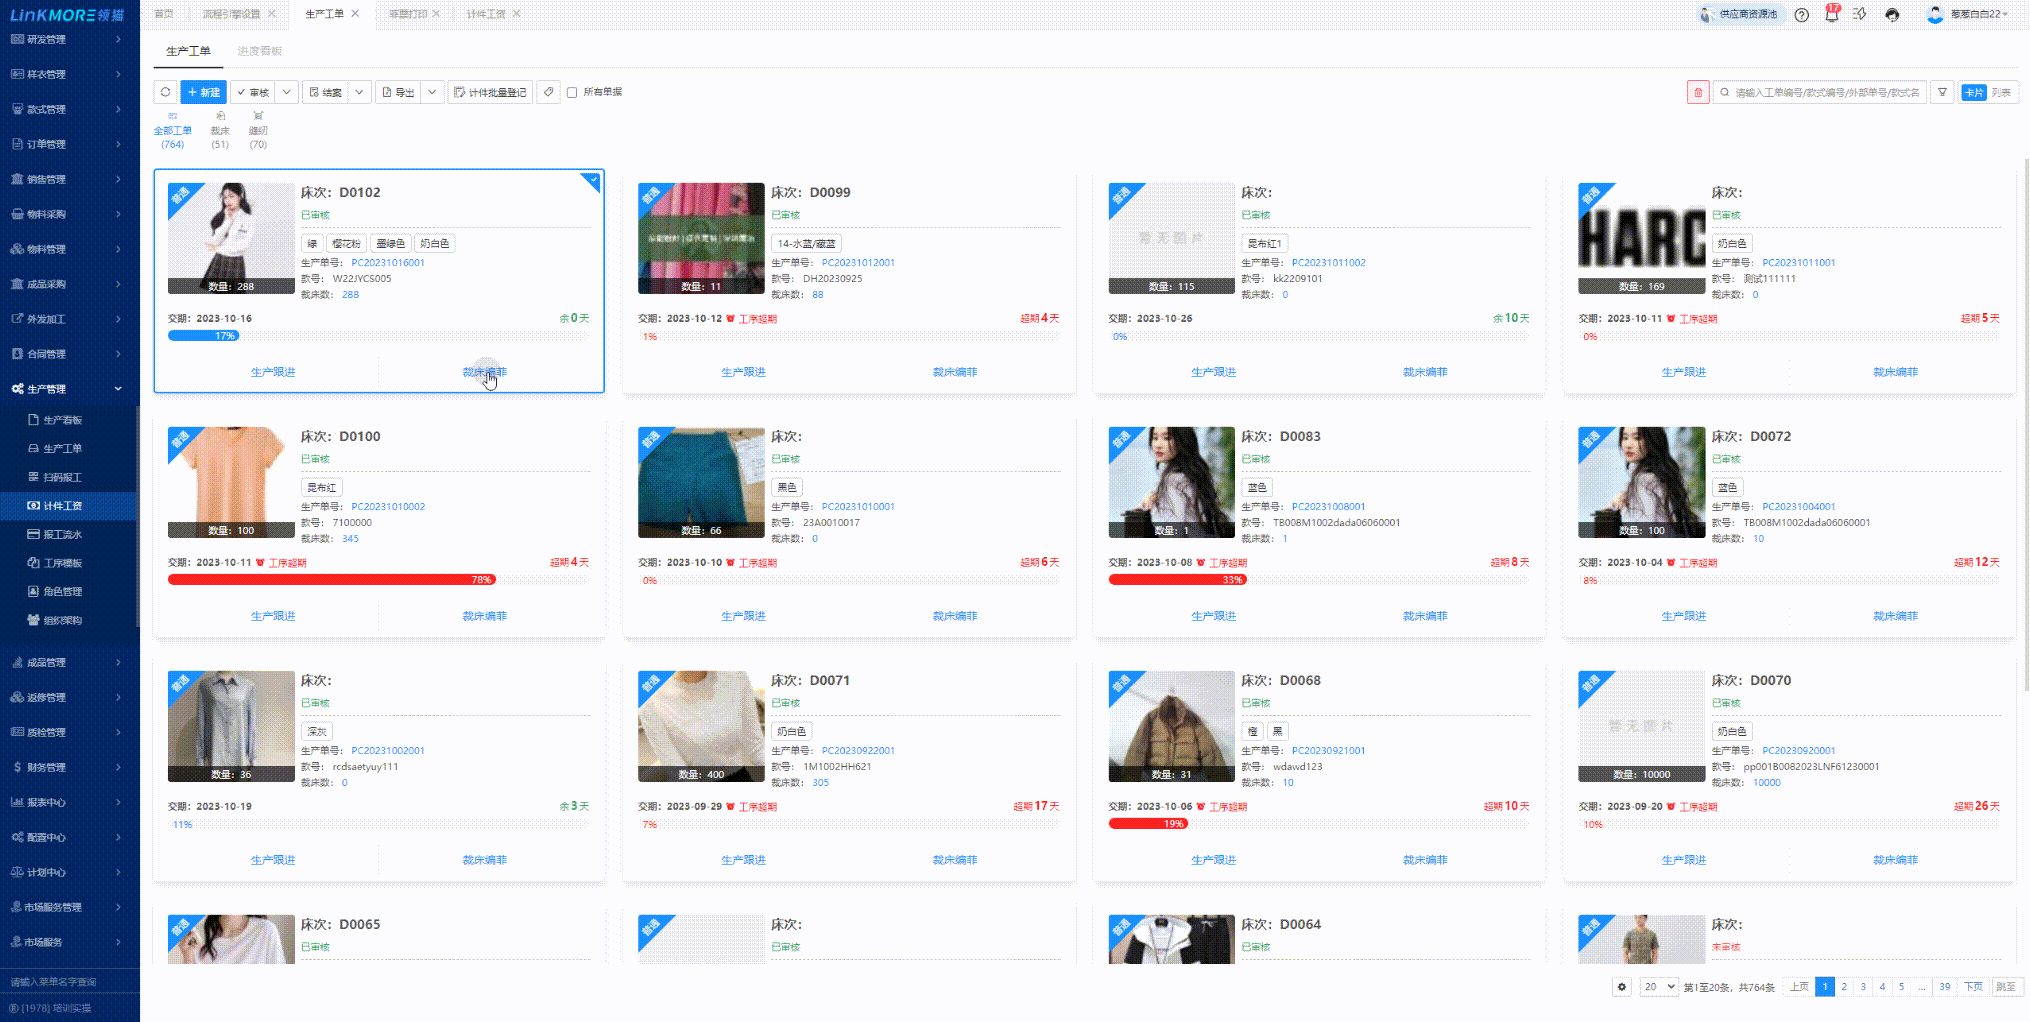Click the 下页 next page button
The width and height of the screenshot is (2030, 1022).
click(1973, 987)
